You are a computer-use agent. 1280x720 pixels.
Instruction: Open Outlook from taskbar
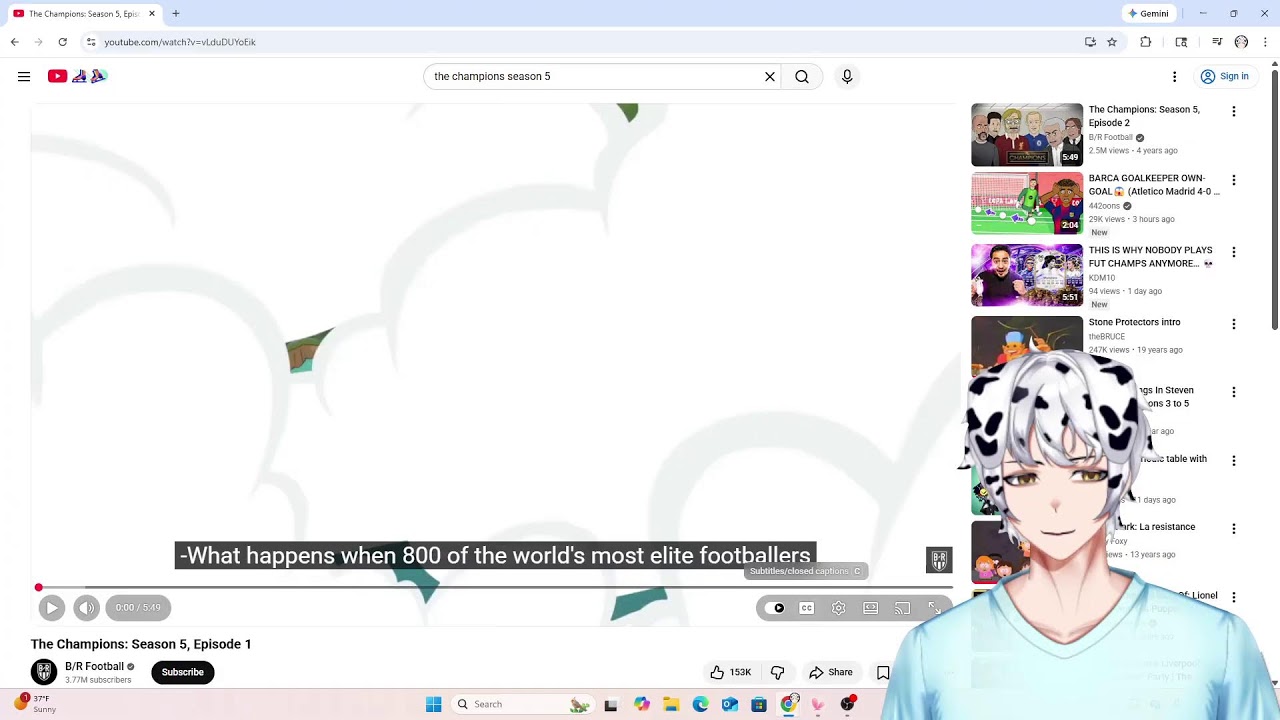730,704
